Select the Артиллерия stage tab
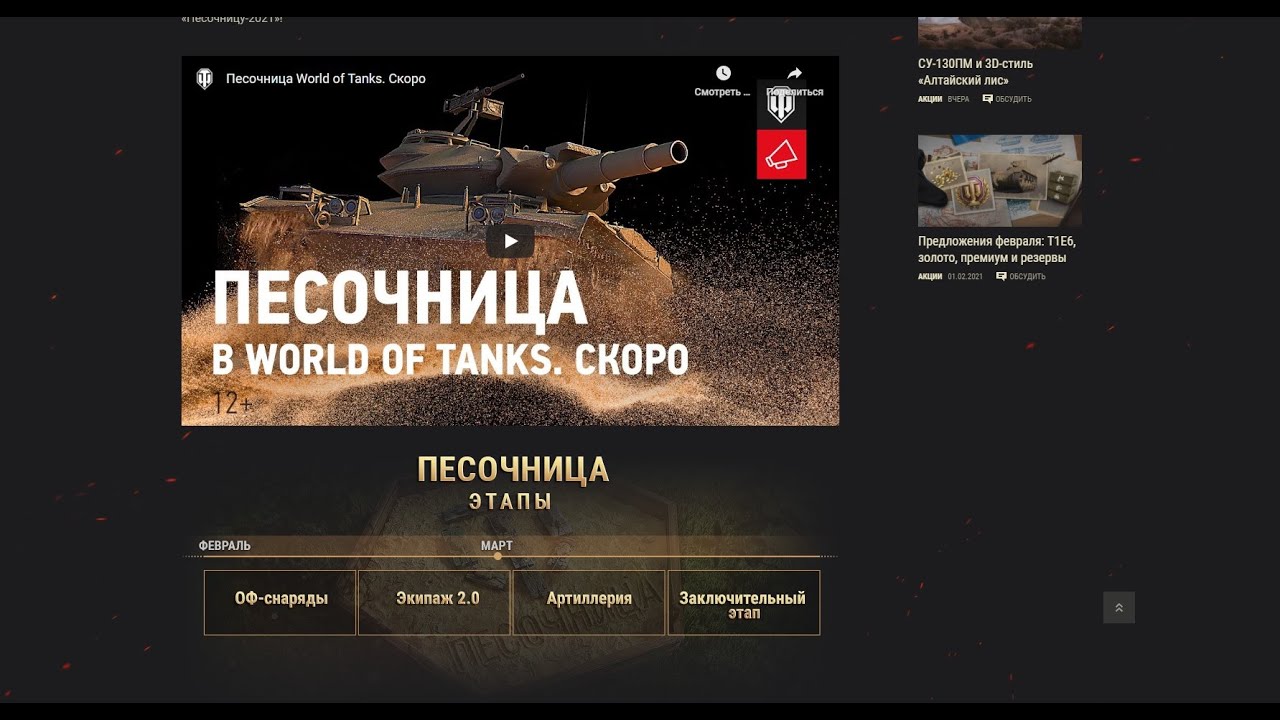 click(589, 602)
